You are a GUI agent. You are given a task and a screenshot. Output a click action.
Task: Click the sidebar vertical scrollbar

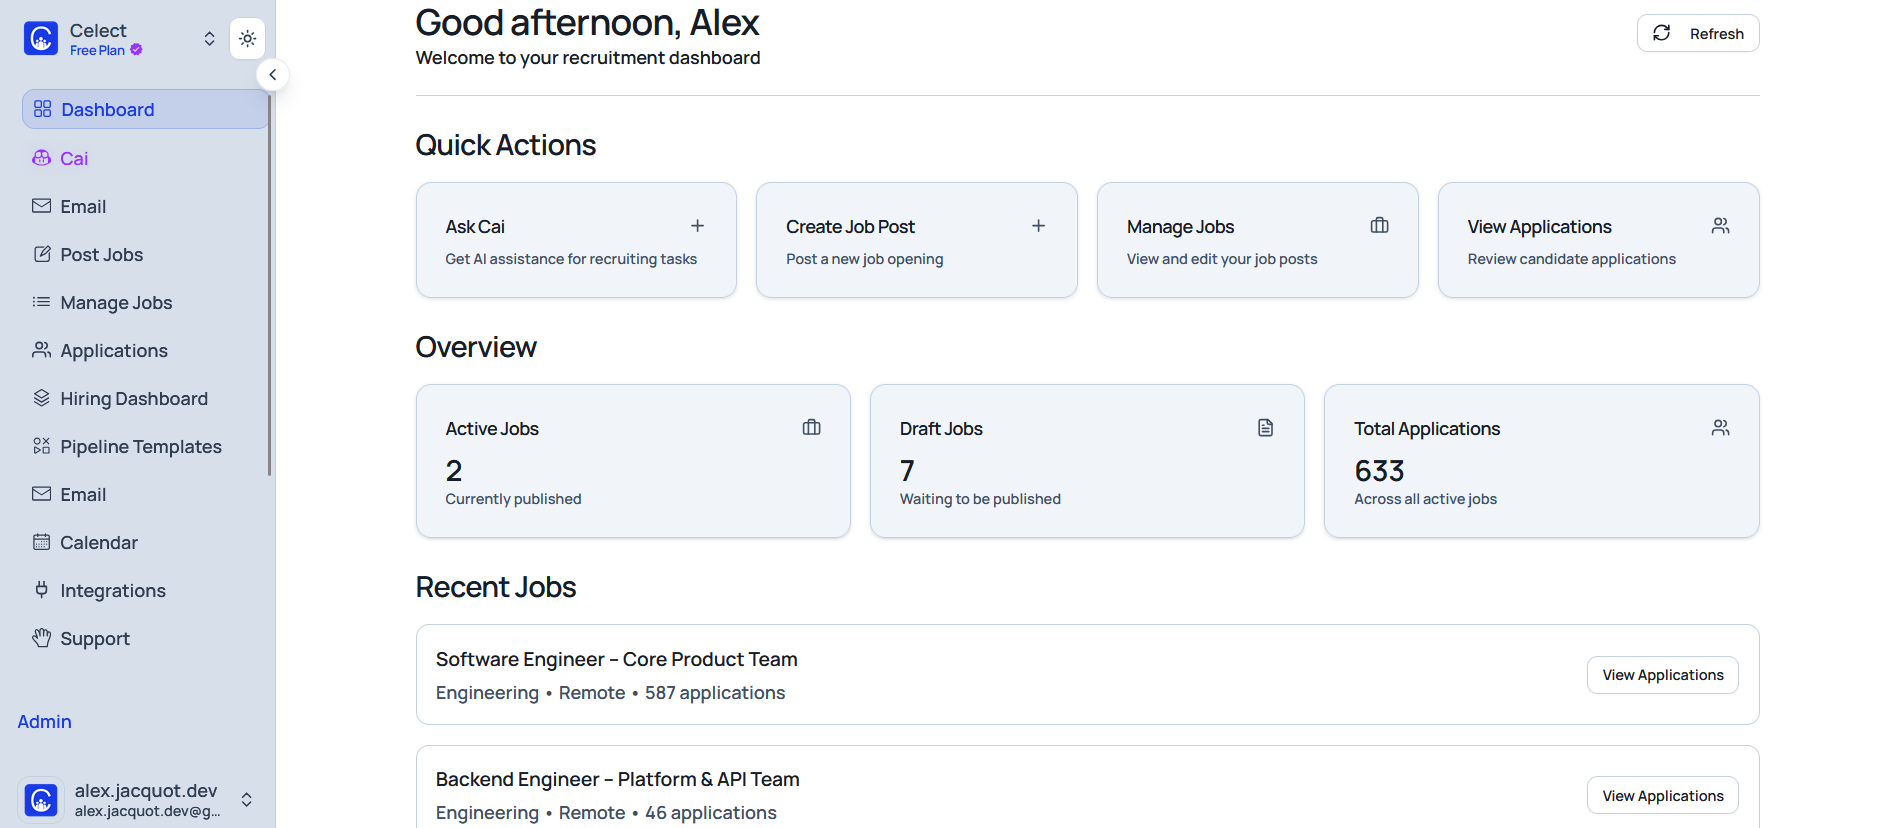pos(270,300)
